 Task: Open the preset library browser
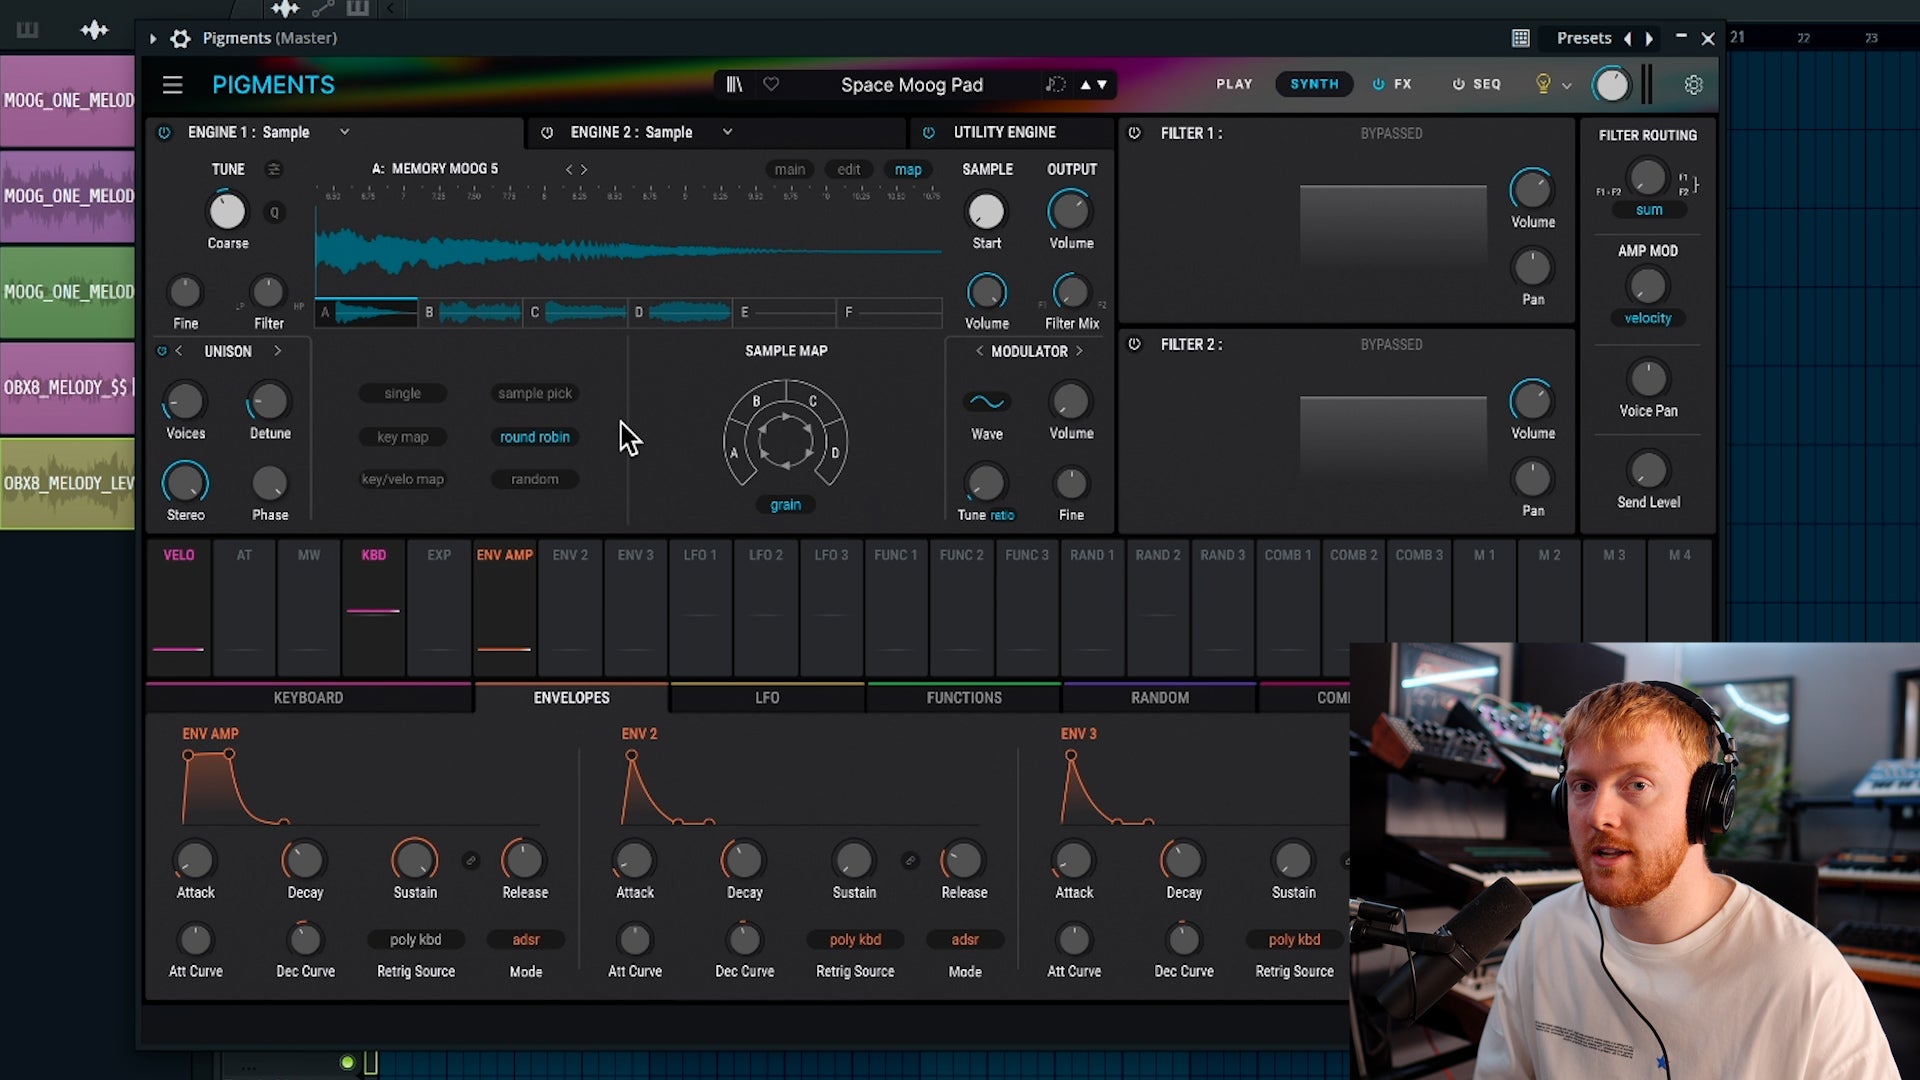point(735,84)
